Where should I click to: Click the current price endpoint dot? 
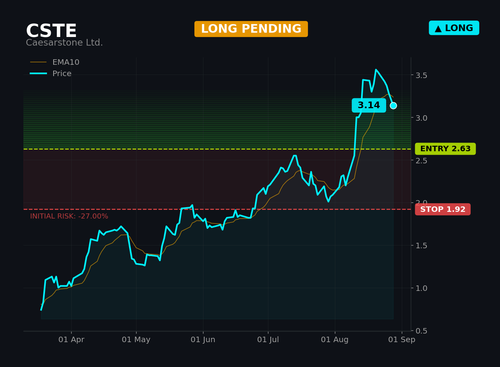(393, 106)
